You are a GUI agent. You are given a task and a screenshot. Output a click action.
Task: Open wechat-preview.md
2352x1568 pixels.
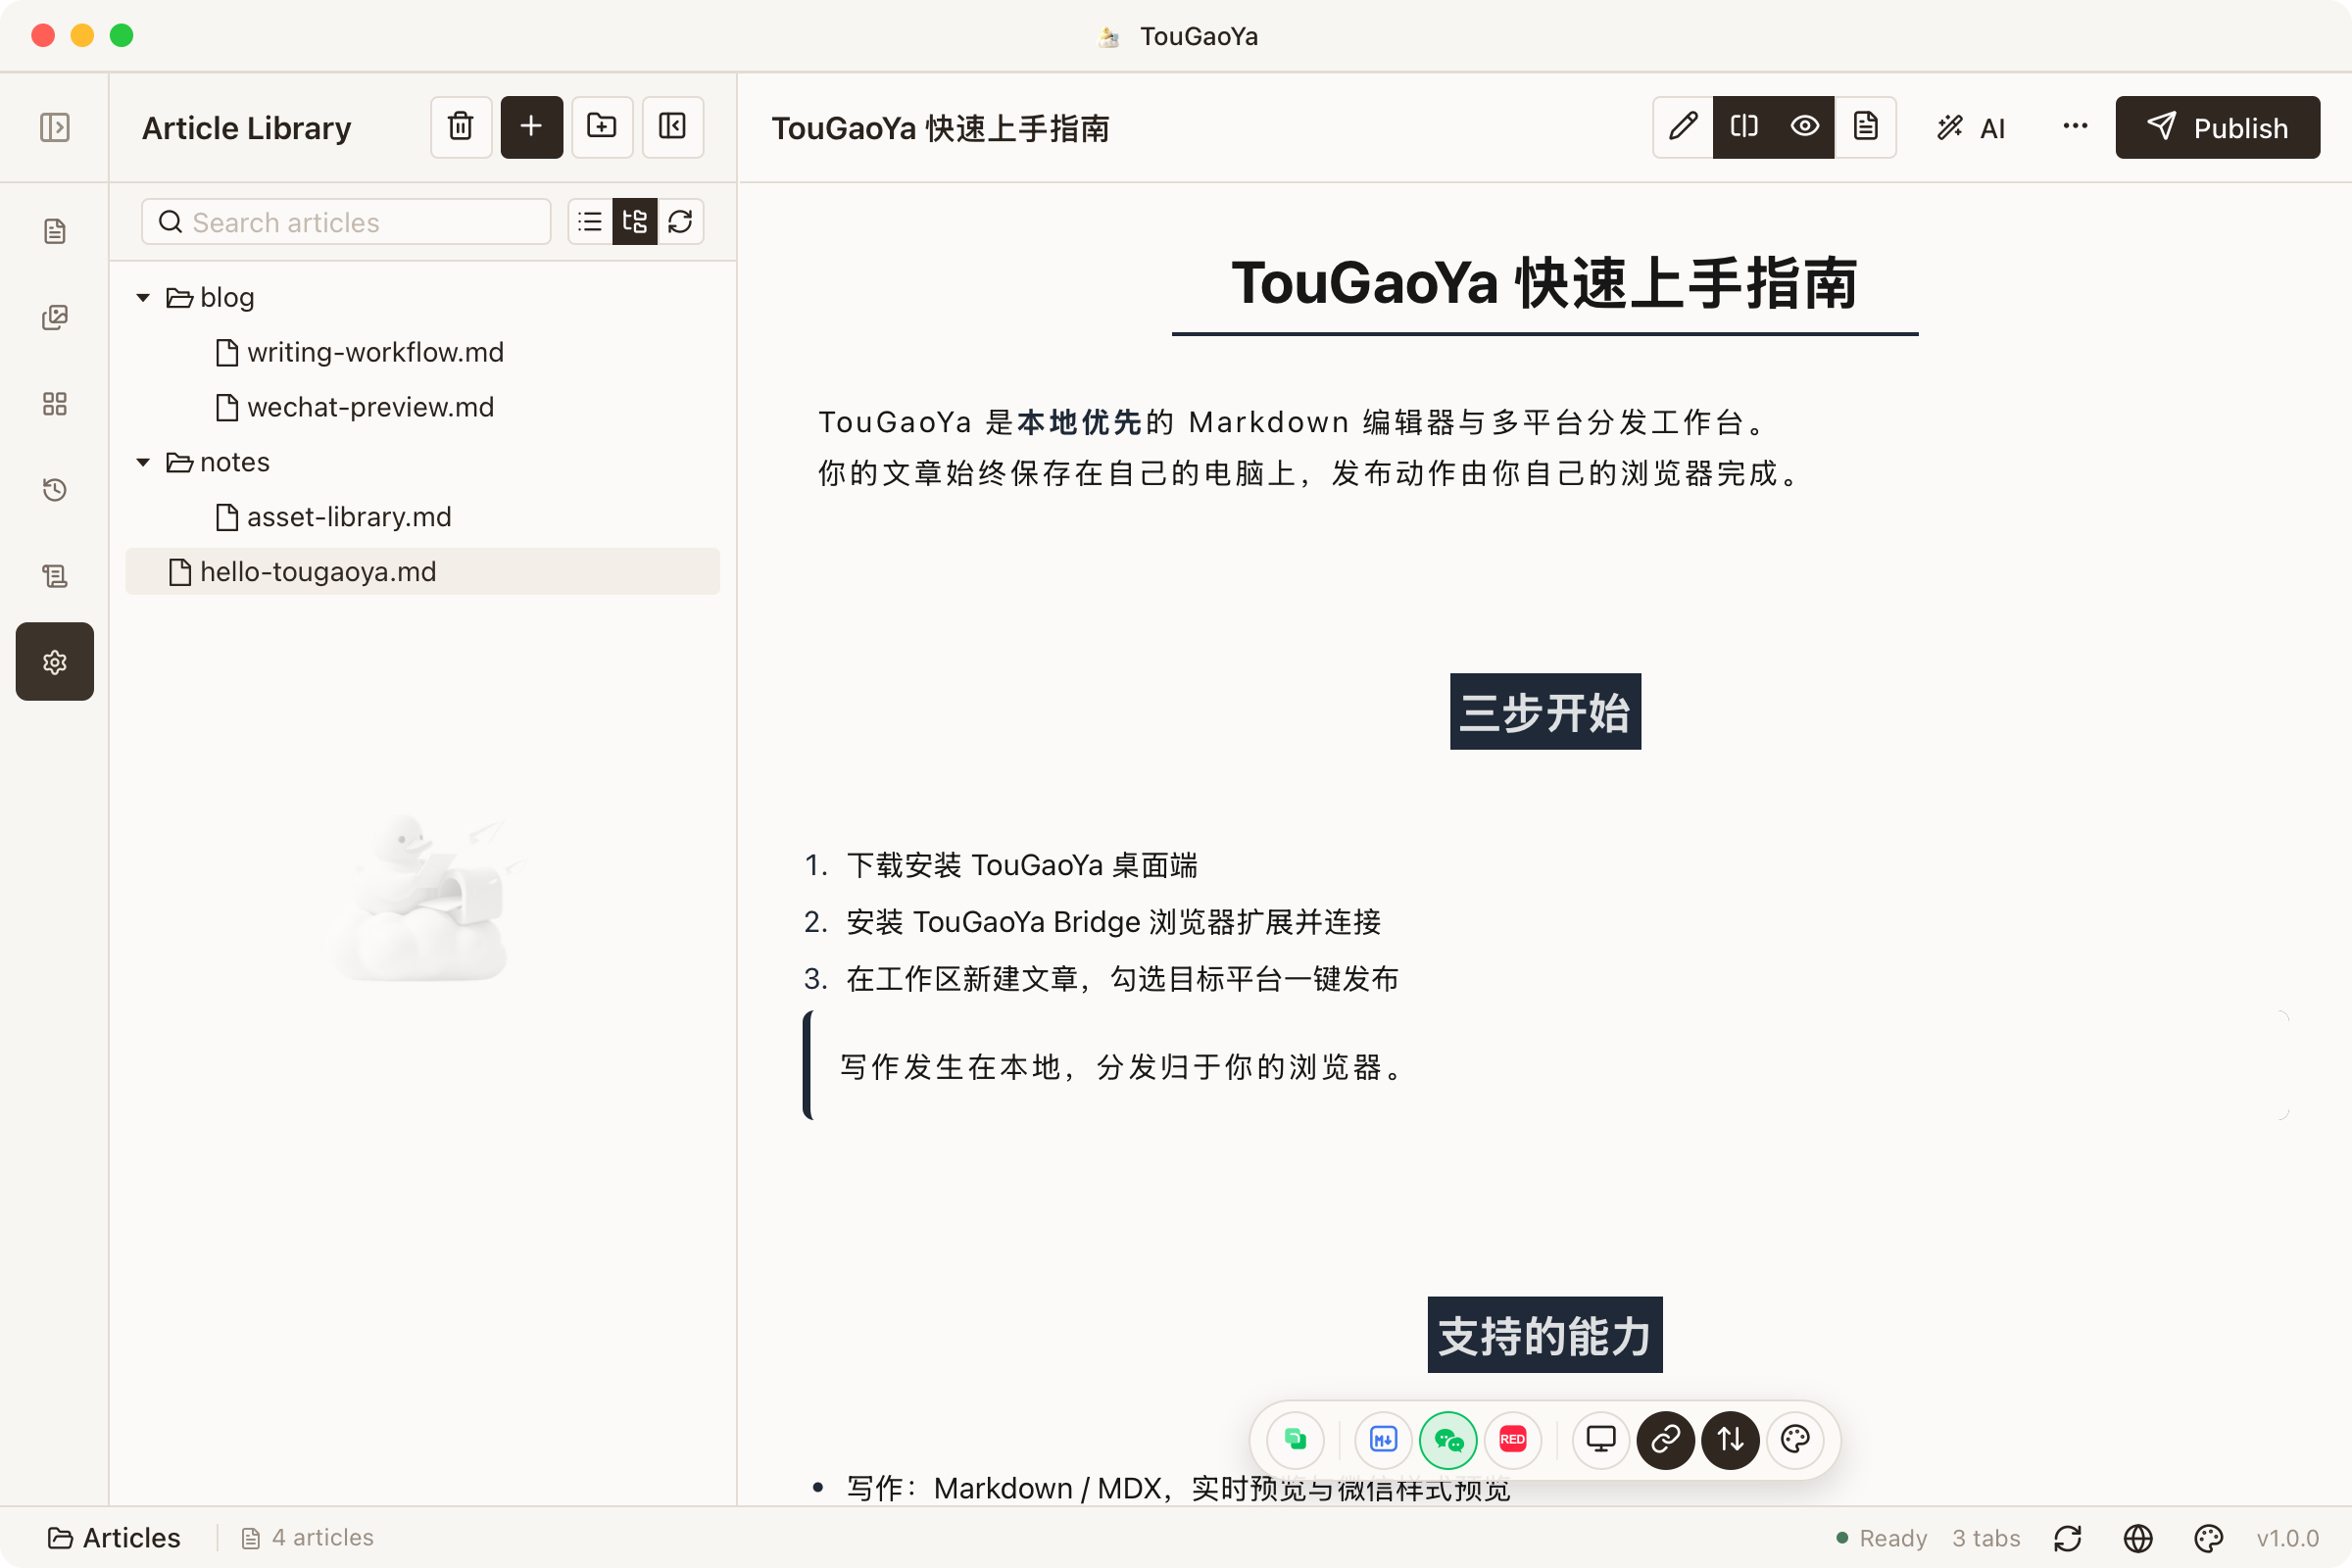point(422,407)
